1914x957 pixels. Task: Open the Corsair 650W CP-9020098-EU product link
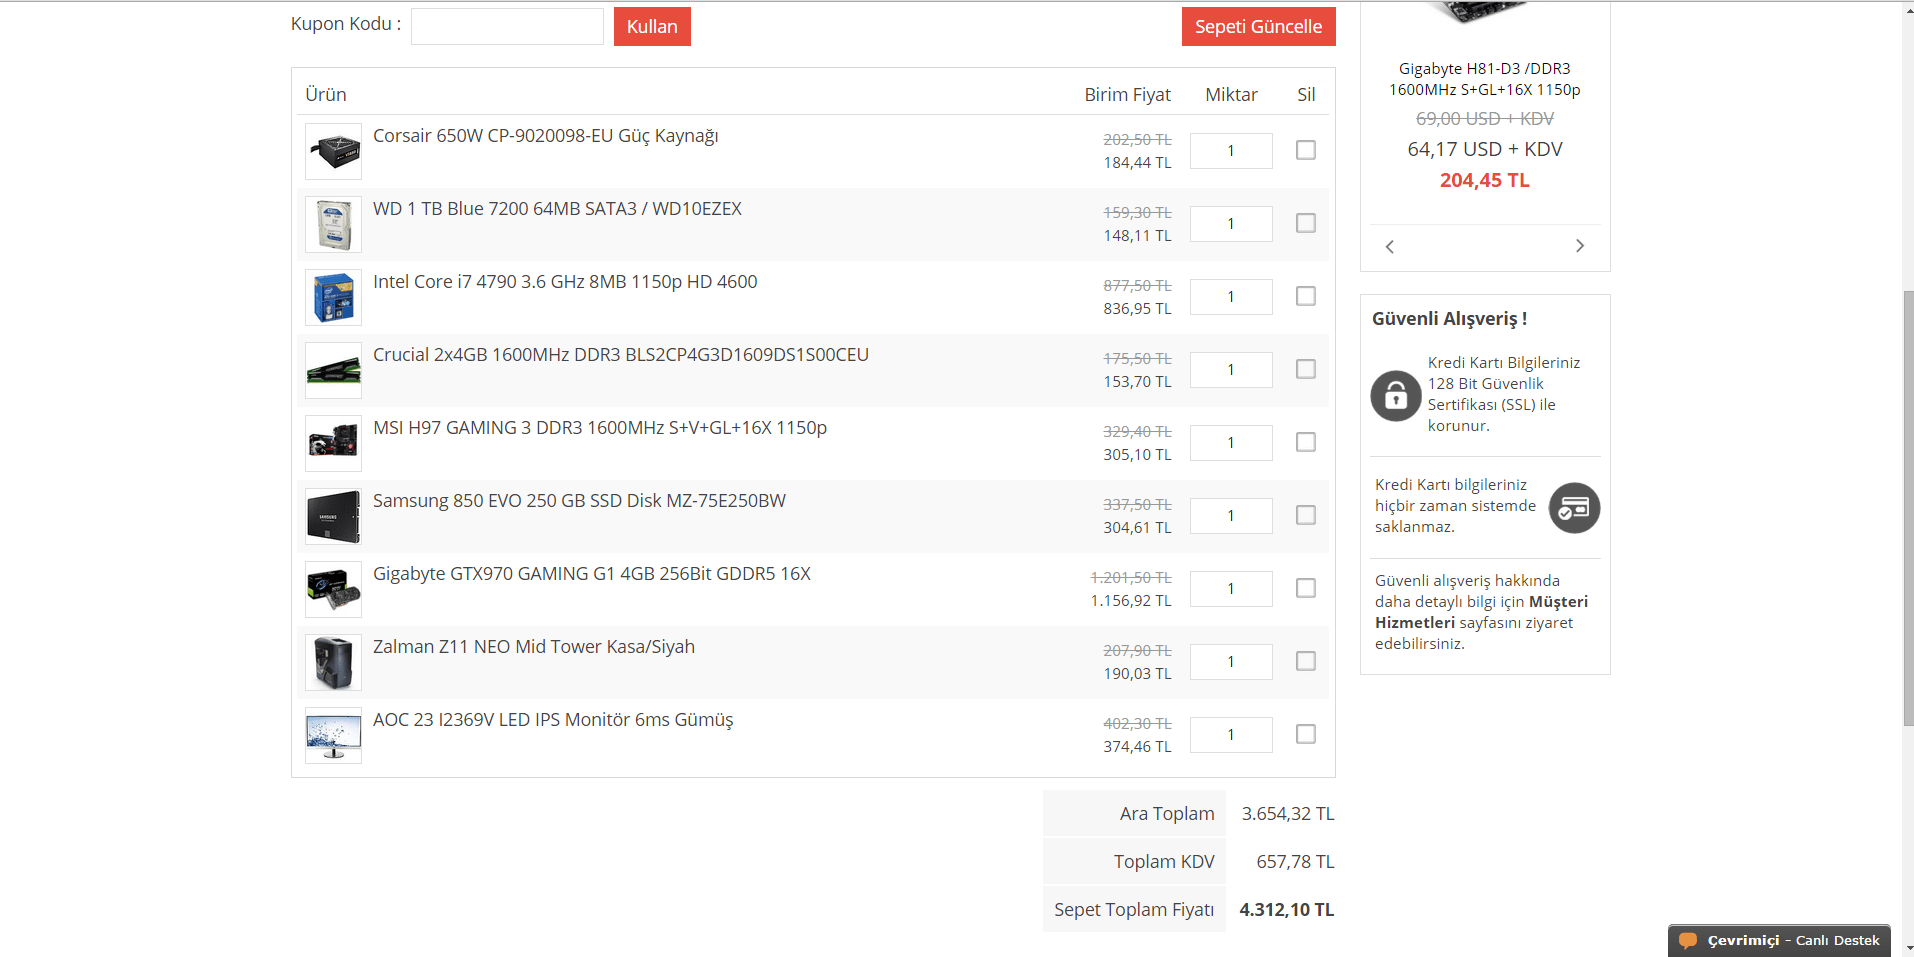click(546, 136)
